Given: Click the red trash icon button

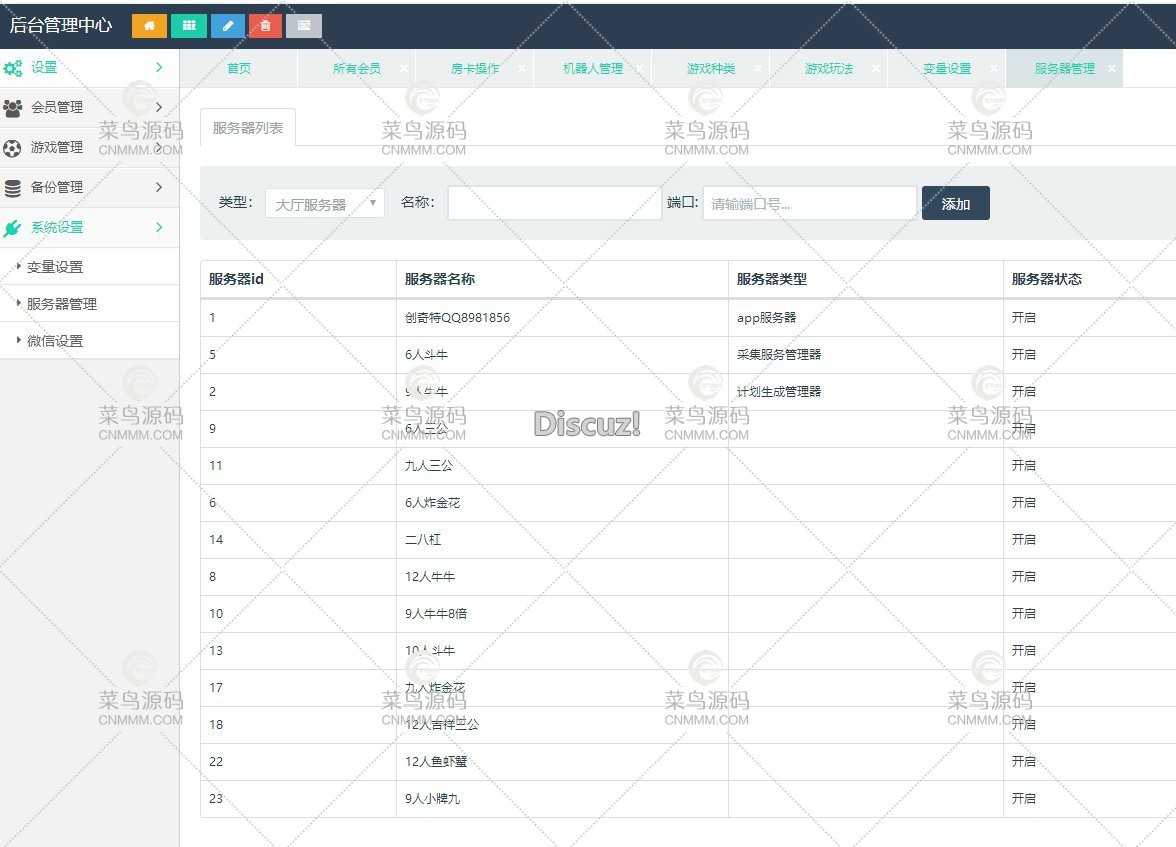Looking at the screenshot, I should tap(265, 26).
